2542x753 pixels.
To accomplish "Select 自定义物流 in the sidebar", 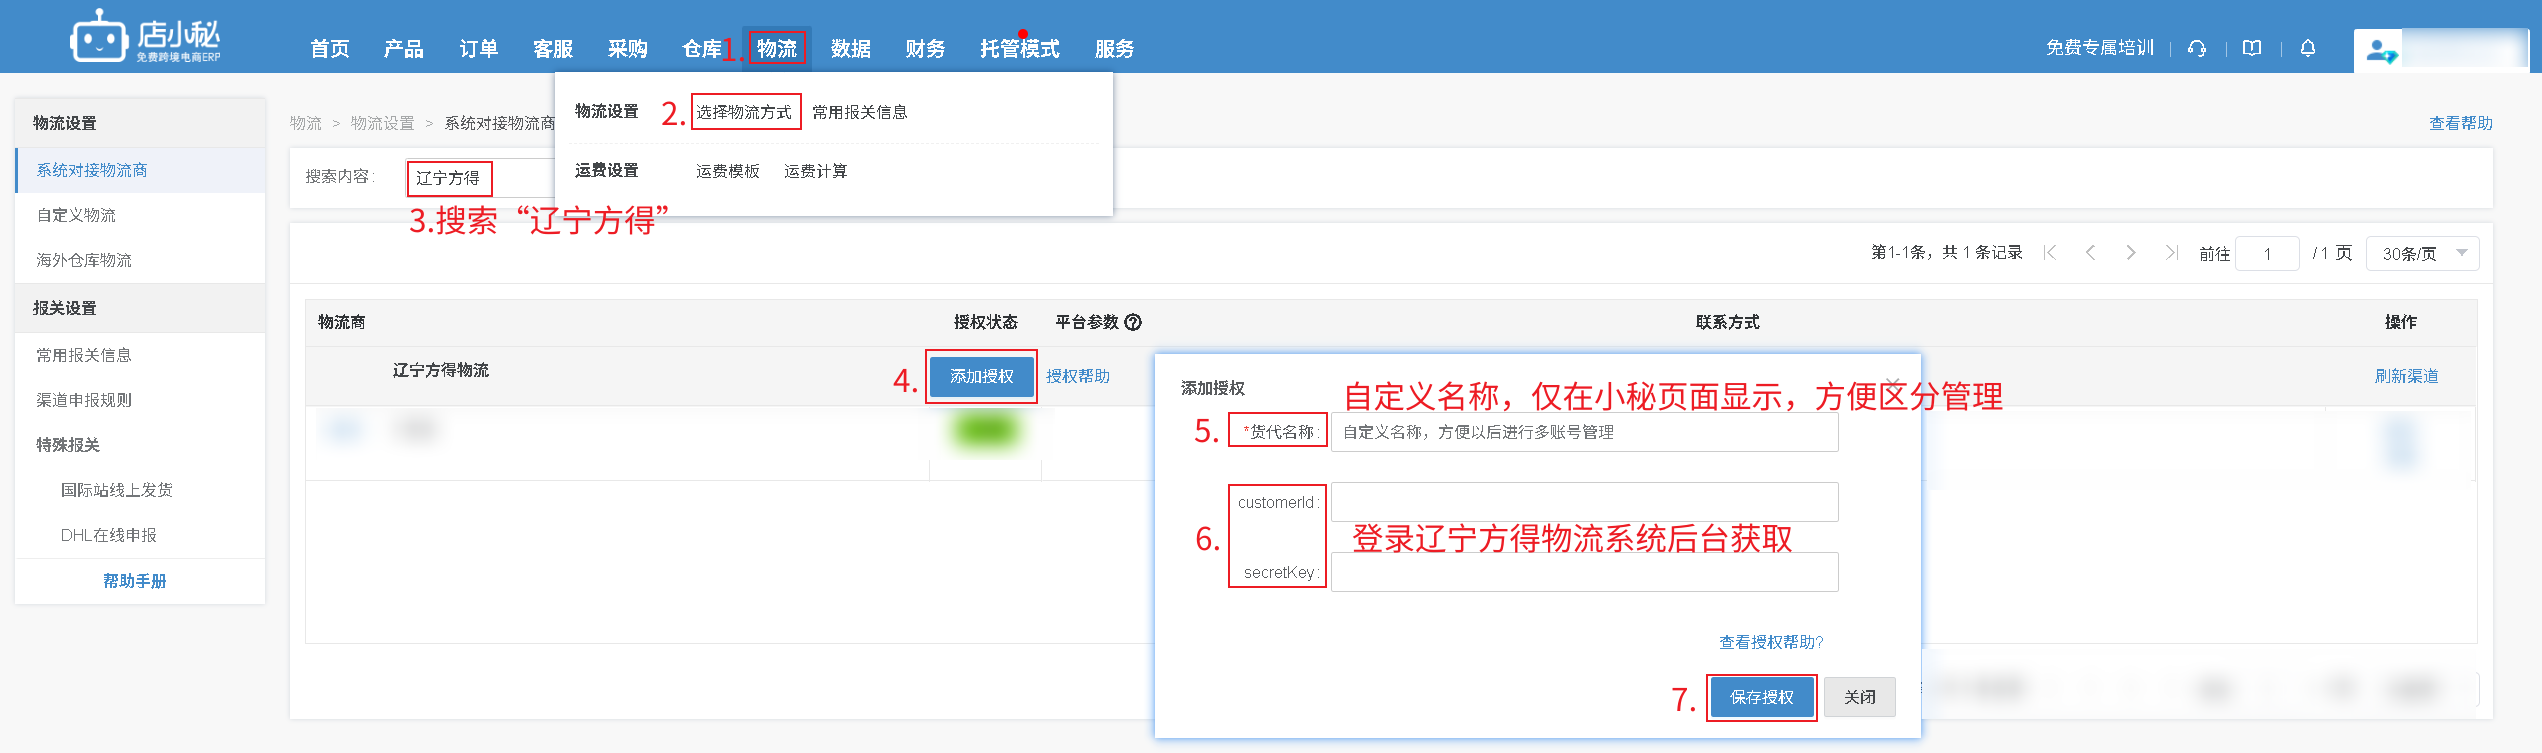I will [76, 215].
